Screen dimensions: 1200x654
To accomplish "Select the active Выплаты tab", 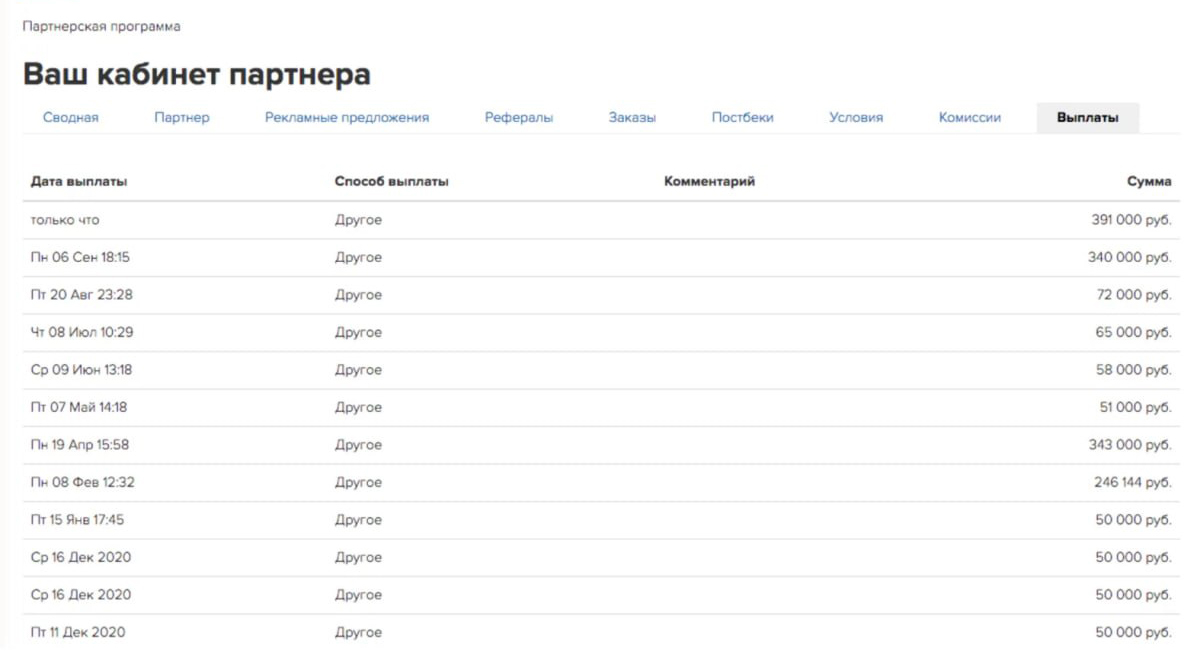I will [1088, 117].
